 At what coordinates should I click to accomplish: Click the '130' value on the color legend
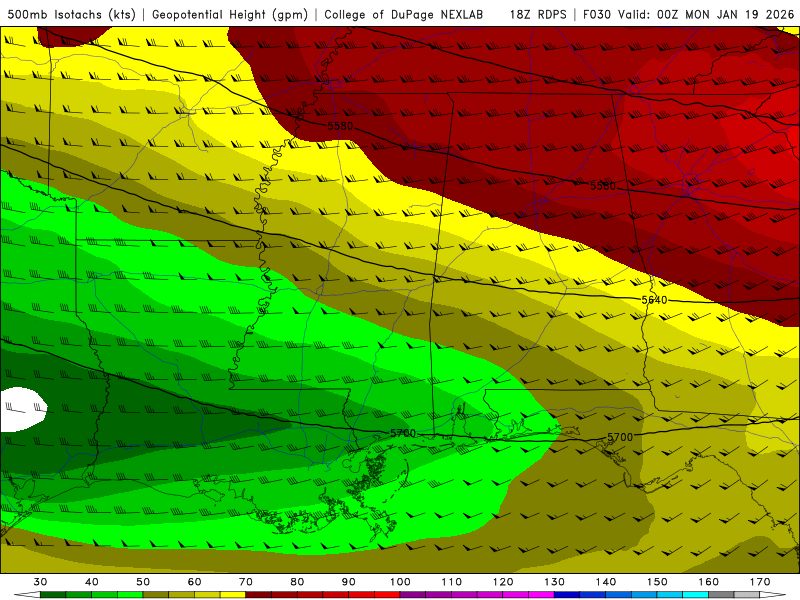555,582
